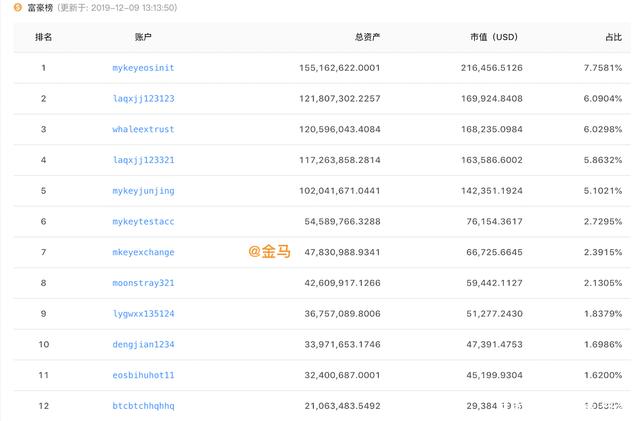Screen dimensions: 640x421
Task: Click market value 168,235.0984
Action: click(x=492, y=129)
